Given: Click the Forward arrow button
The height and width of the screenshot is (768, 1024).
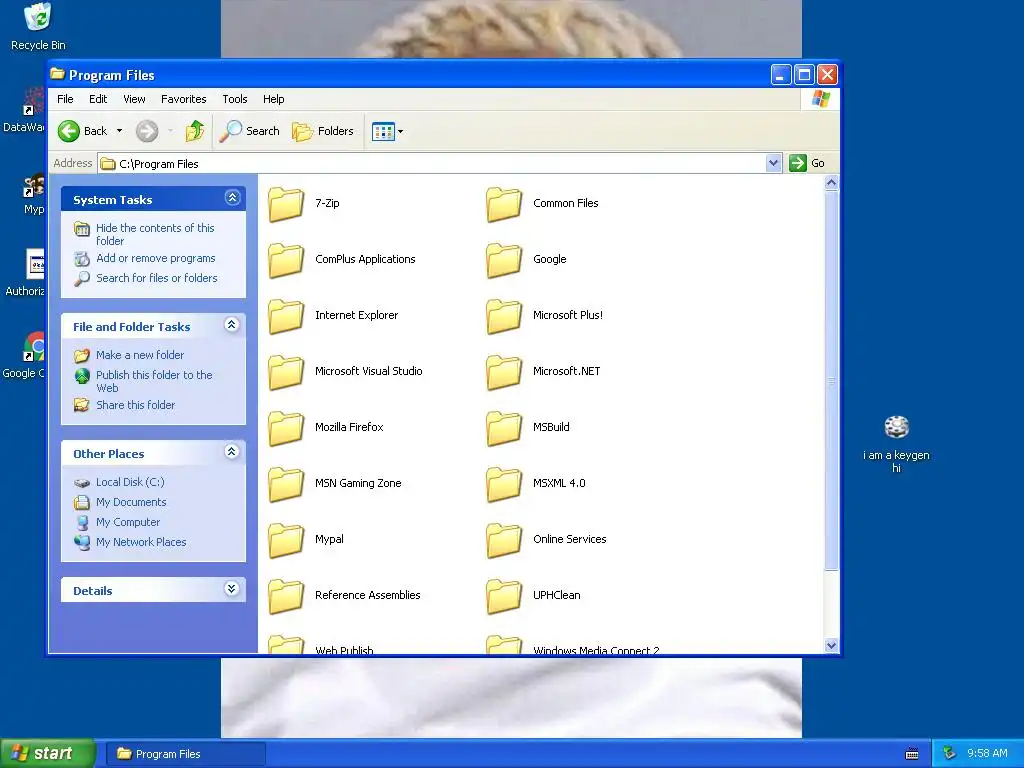Looking at the screenshot, I should (x=147, y=131).
